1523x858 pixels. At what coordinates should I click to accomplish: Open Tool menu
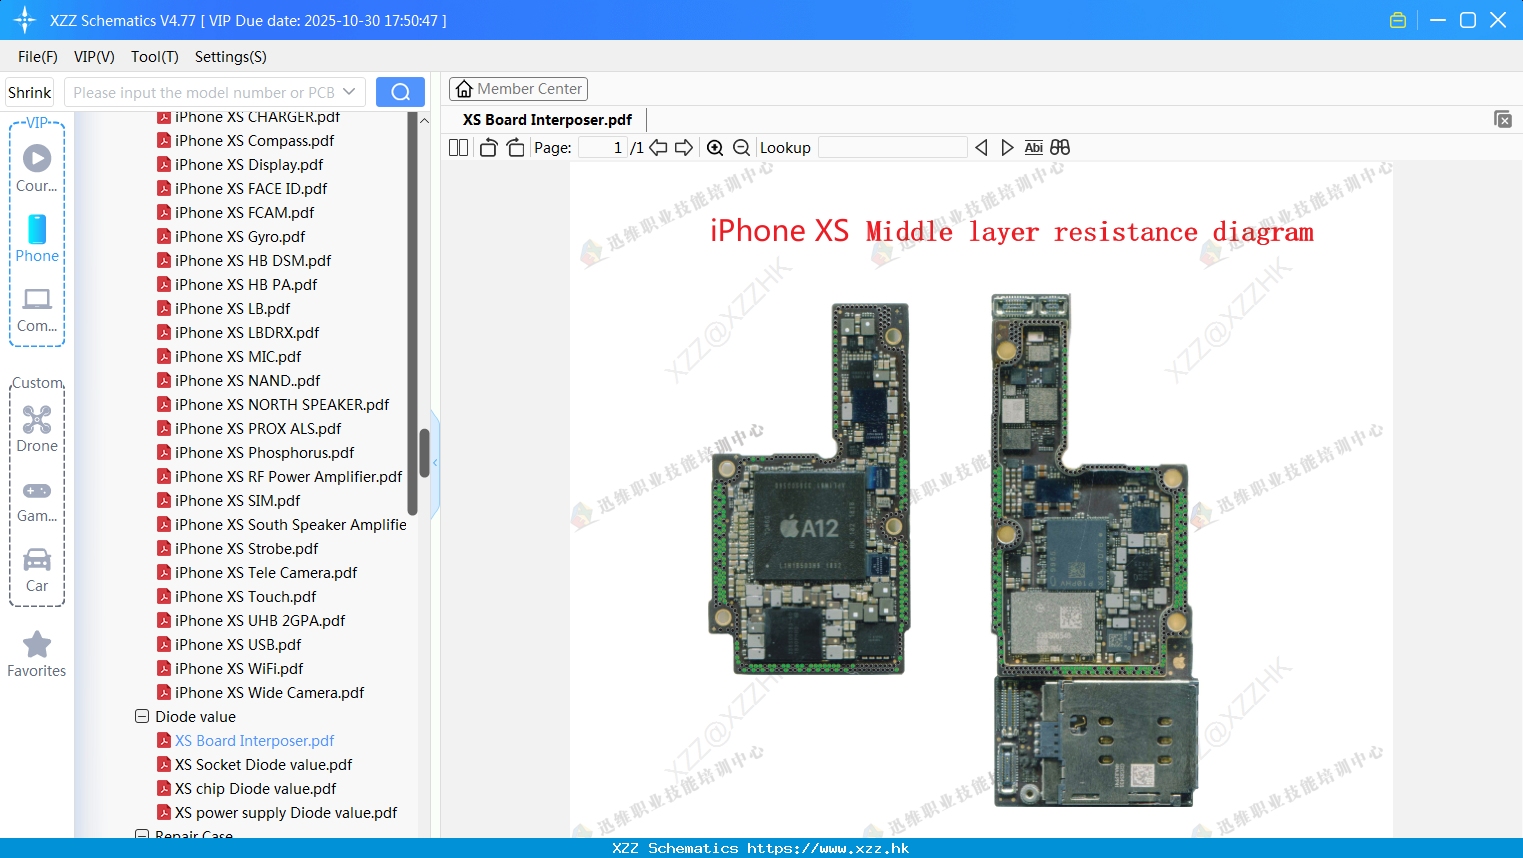(x=155, y=57)
